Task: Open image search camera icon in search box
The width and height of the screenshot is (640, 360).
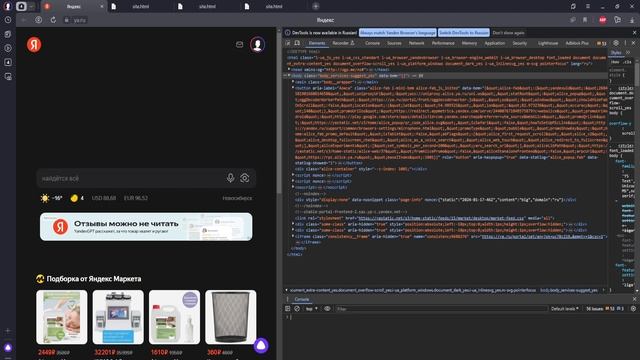Action: click(244, 178)
